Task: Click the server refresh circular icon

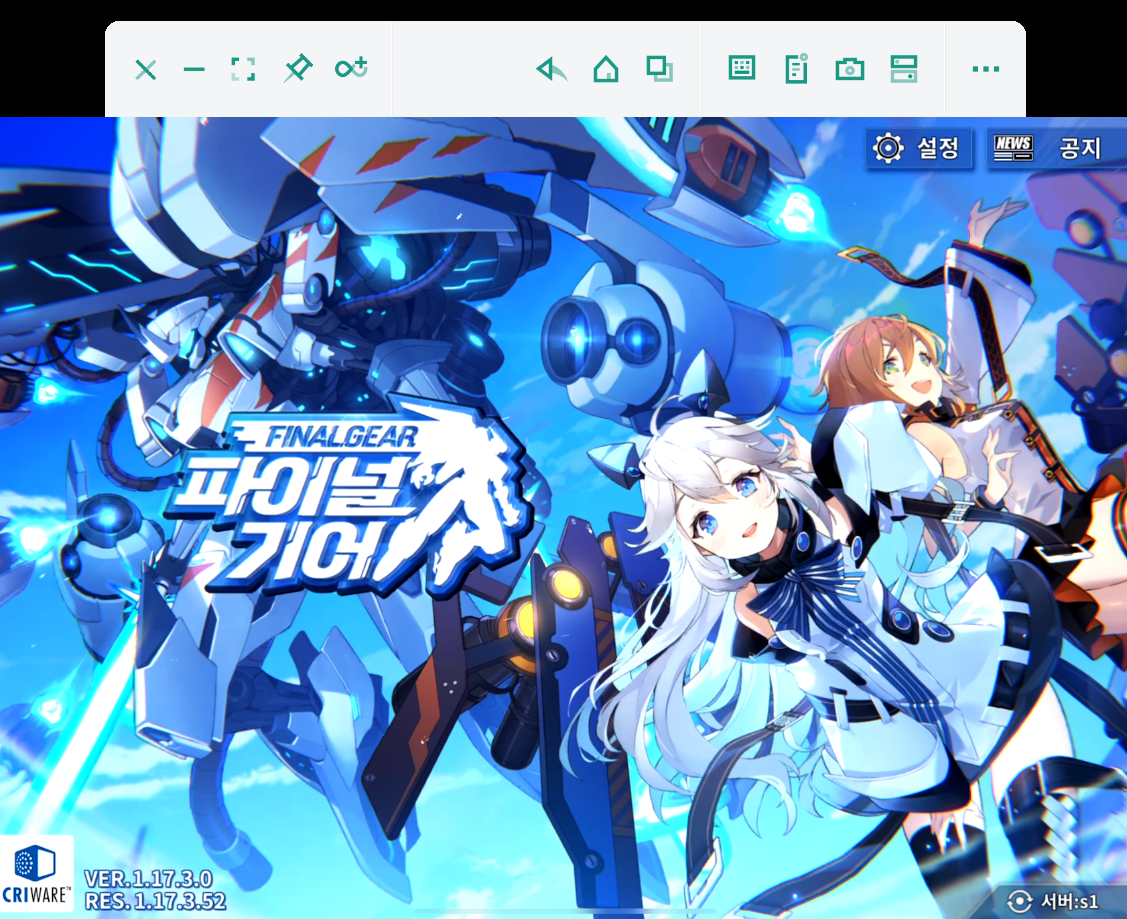Action: point(1019,901)
